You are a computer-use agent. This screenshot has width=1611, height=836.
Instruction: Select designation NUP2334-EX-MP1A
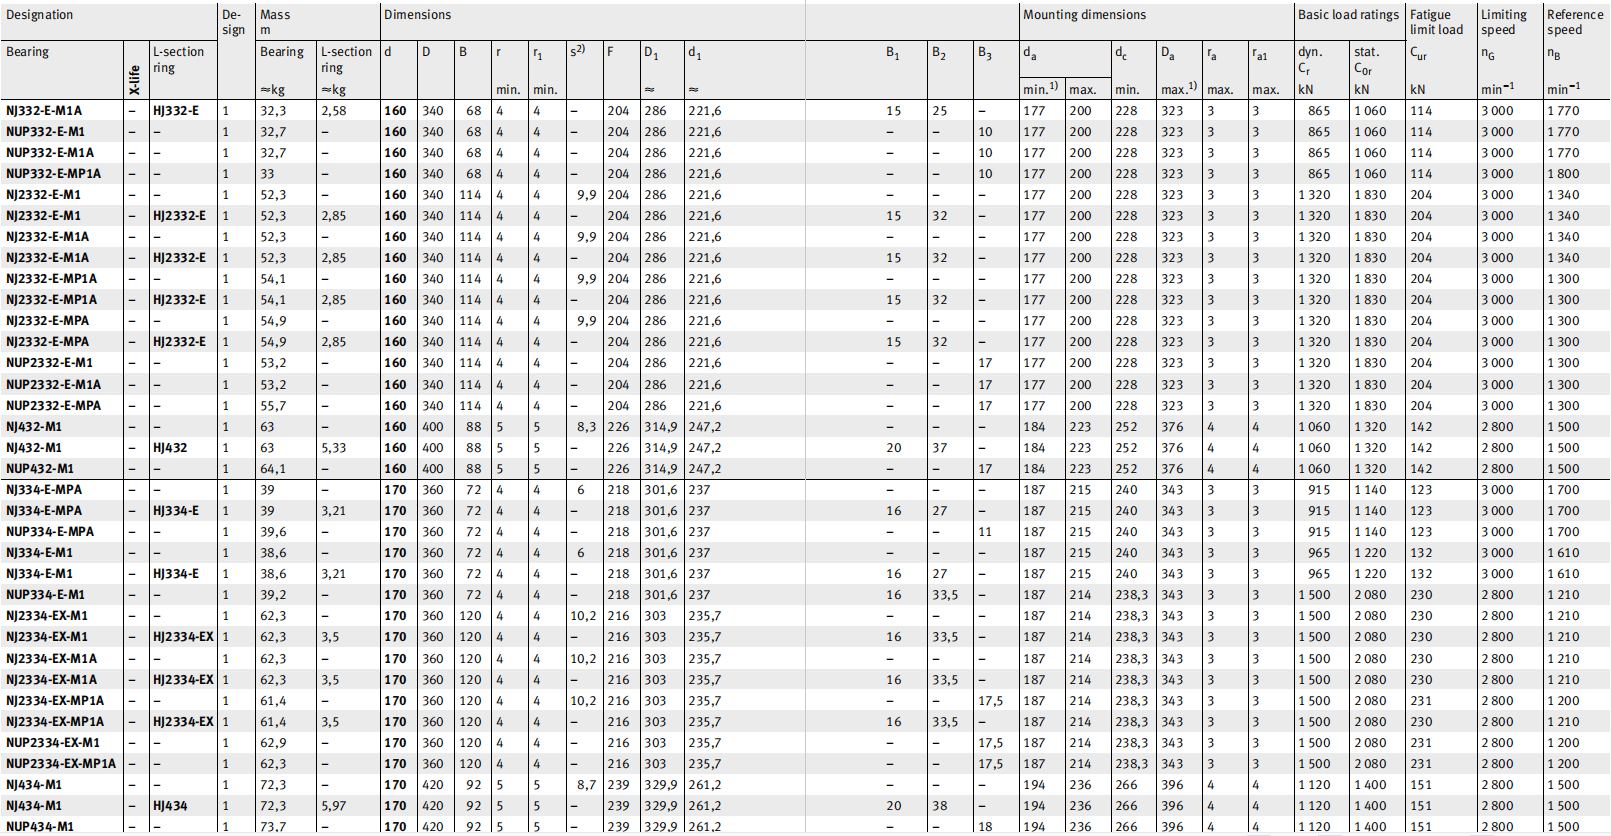(61, 764)
